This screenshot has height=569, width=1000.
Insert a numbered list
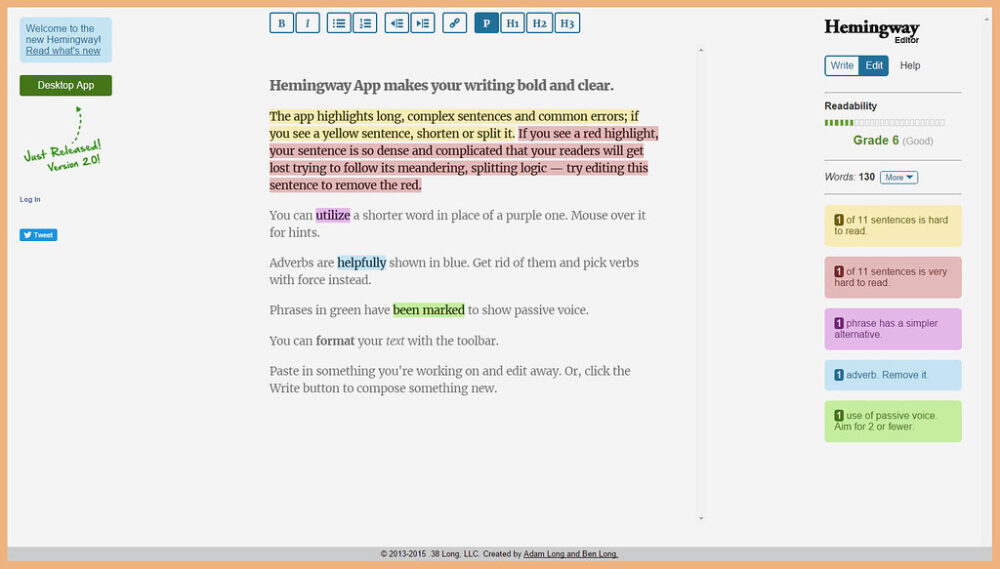pyautogui.click(x=365, y=23)
